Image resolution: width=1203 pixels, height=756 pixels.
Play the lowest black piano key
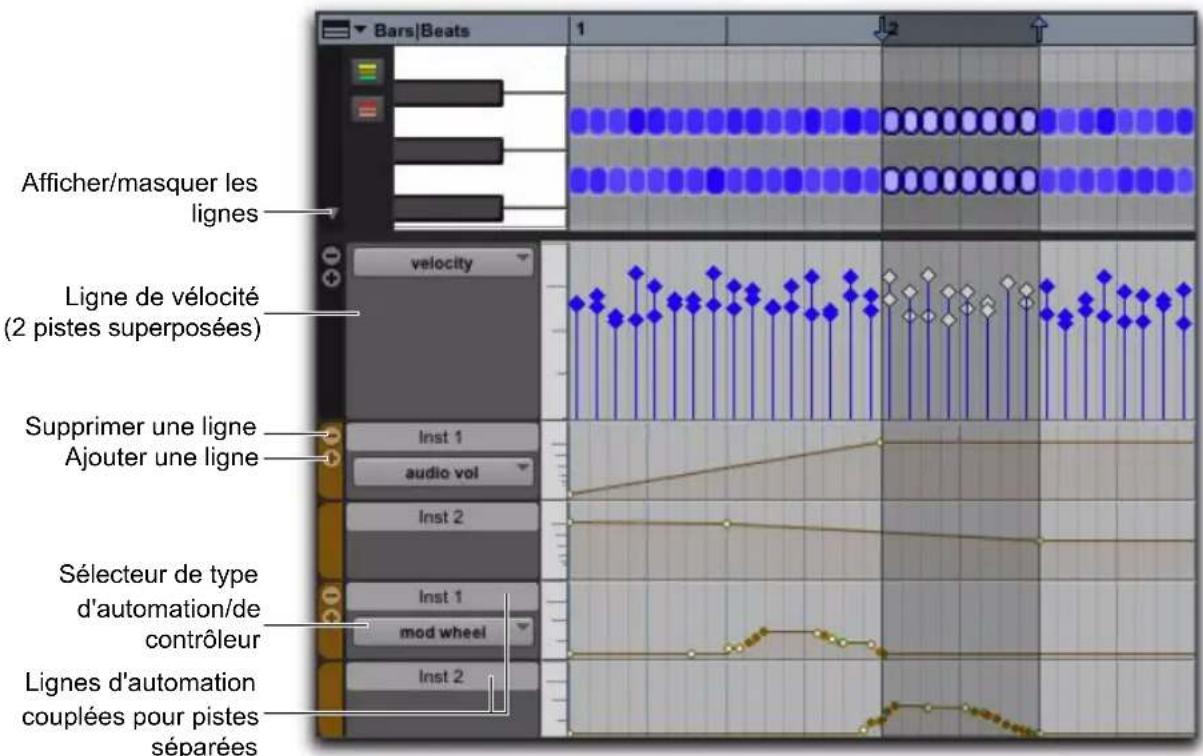click(448, 208)
